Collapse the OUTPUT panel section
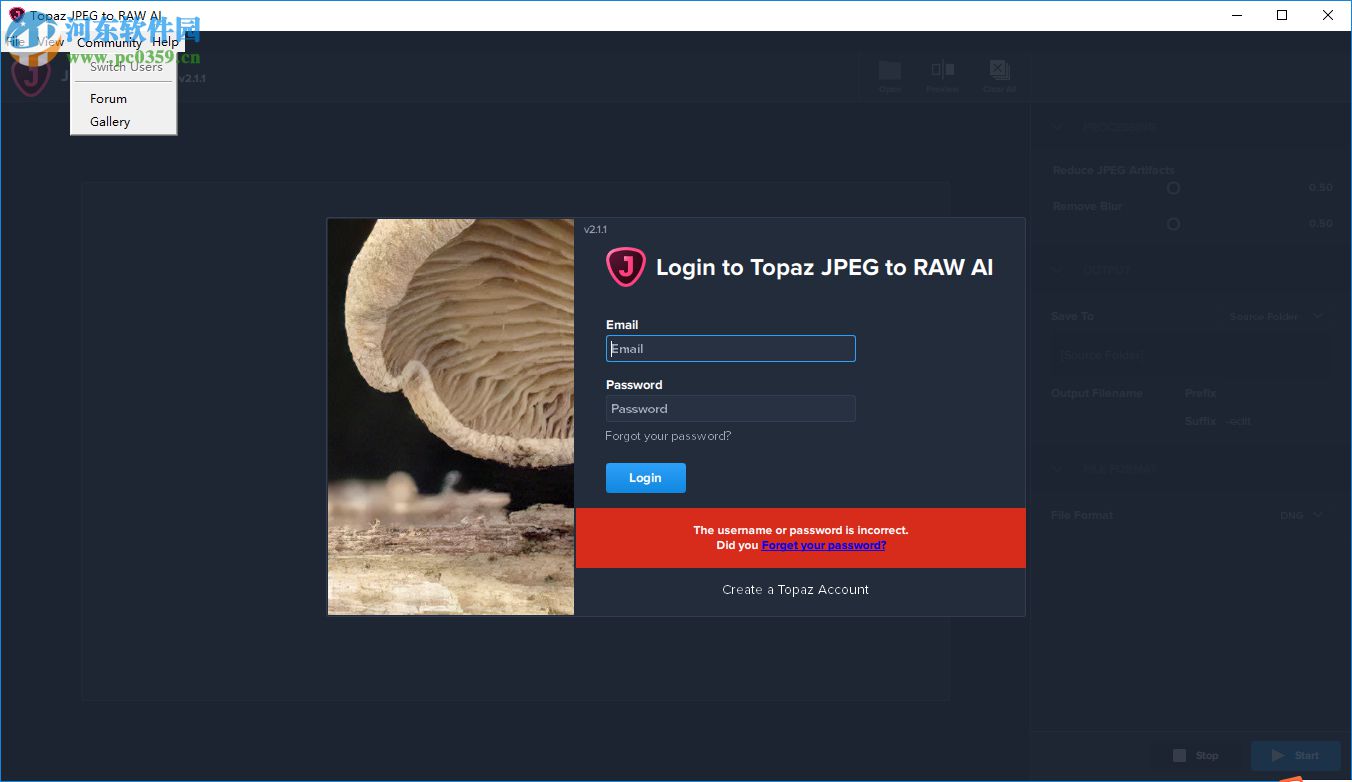This screenshot has width=1352, height=782. pyautogui.click(x=1056, y=269)
